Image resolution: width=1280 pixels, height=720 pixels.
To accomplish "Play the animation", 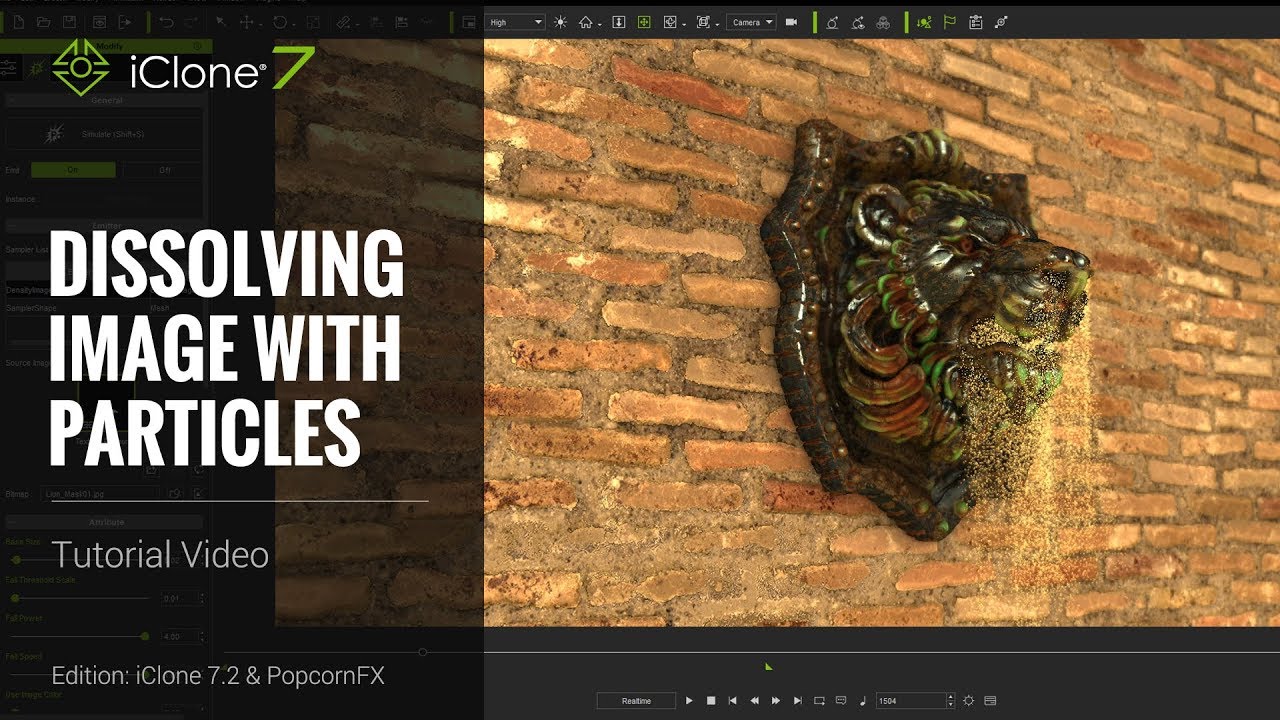I will pyautogui.click(x=689, y=701).
